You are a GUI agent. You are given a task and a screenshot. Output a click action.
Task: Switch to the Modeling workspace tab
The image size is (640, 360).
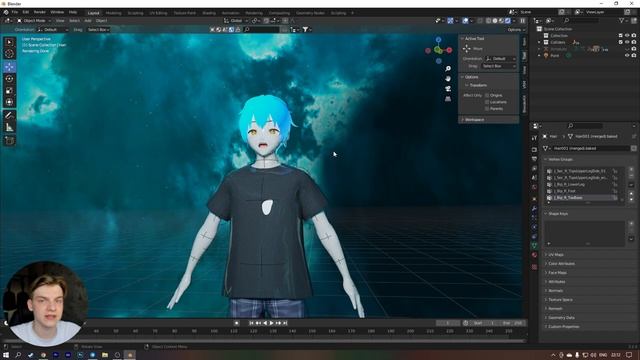[x=113, y=13]
